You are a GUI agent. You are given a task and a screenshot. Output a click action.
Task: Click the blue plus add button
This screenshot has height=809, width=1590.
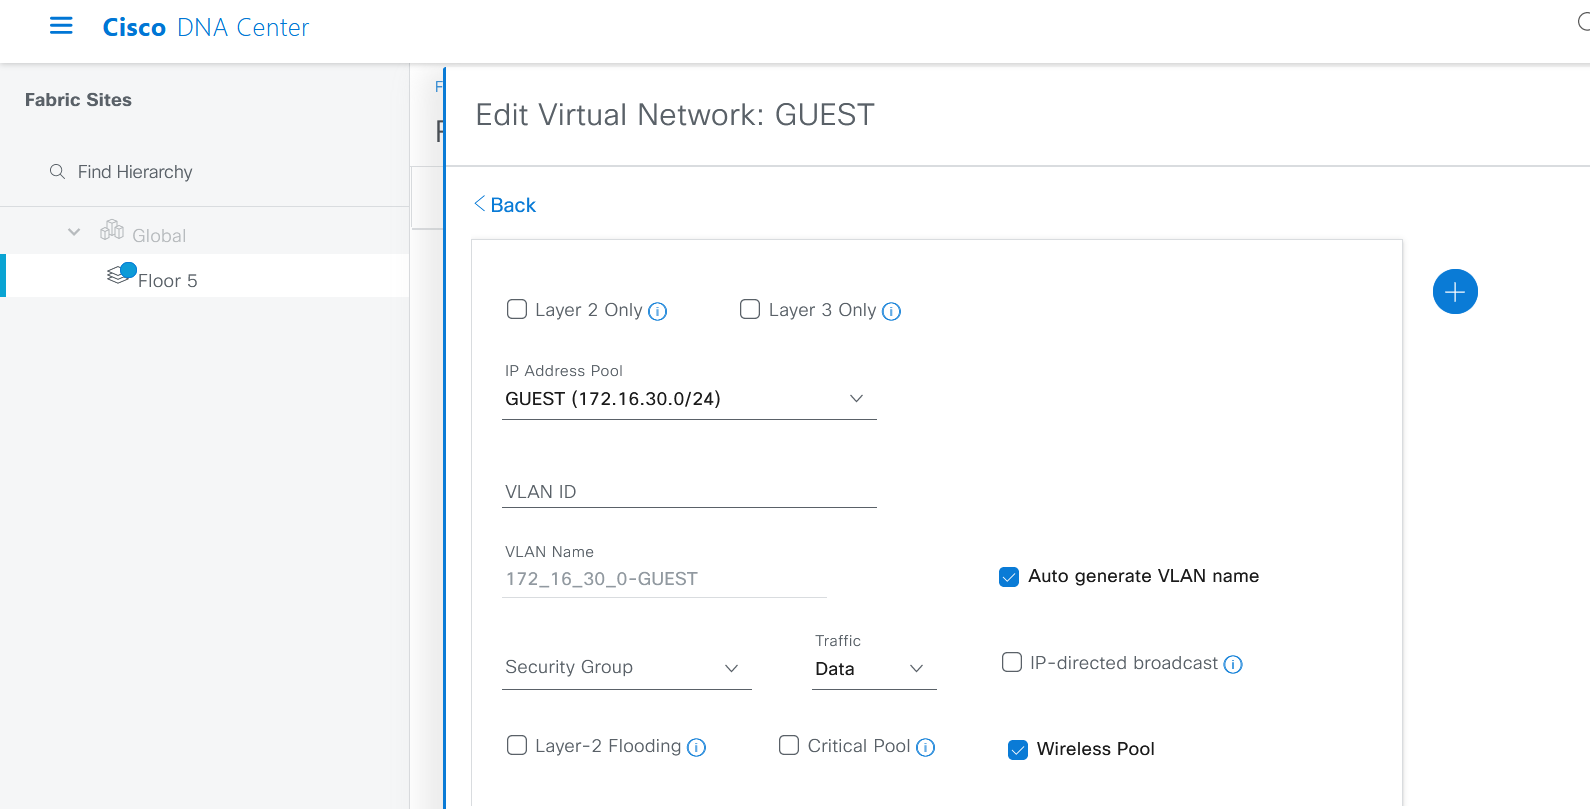(1455, 292)
